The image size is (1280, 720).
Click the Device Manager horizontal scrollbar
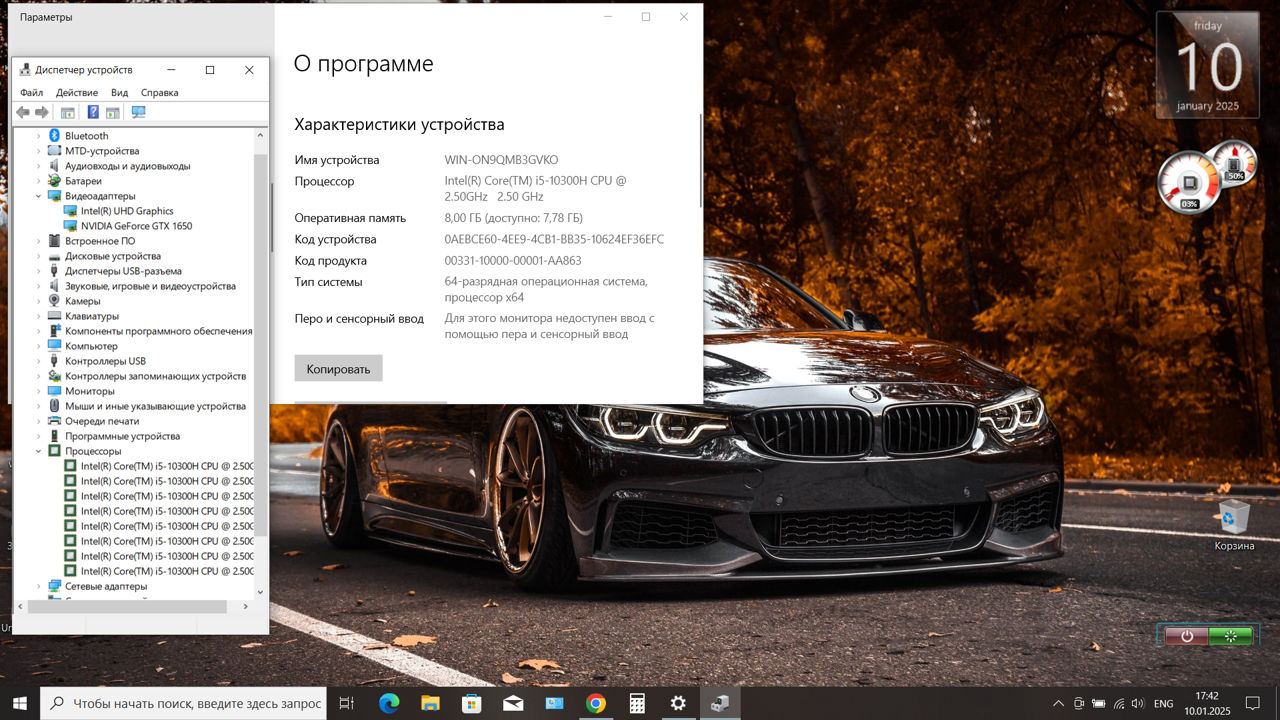click(x=127, y=606)
